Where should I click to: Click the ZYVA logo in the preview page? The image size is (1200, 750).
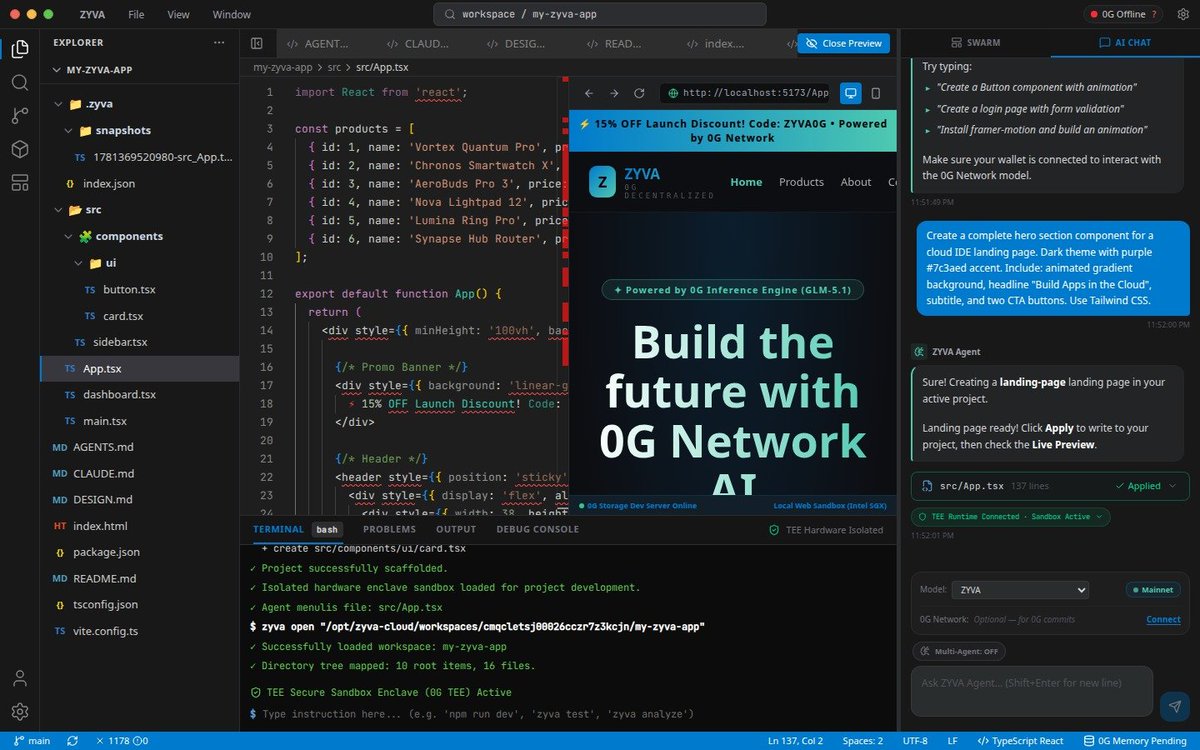[x=602, y=182]
